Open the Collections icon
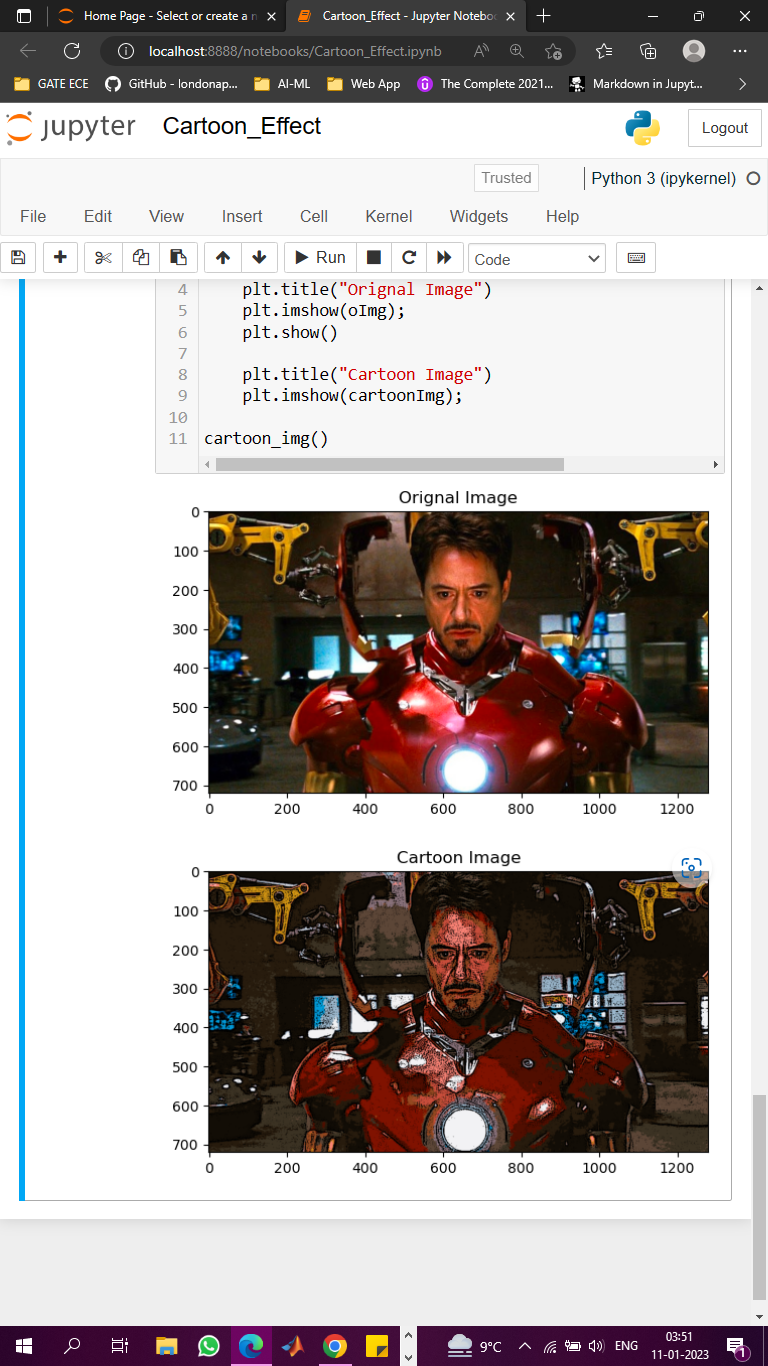768x1366 pixels. (x=648, y=51)
